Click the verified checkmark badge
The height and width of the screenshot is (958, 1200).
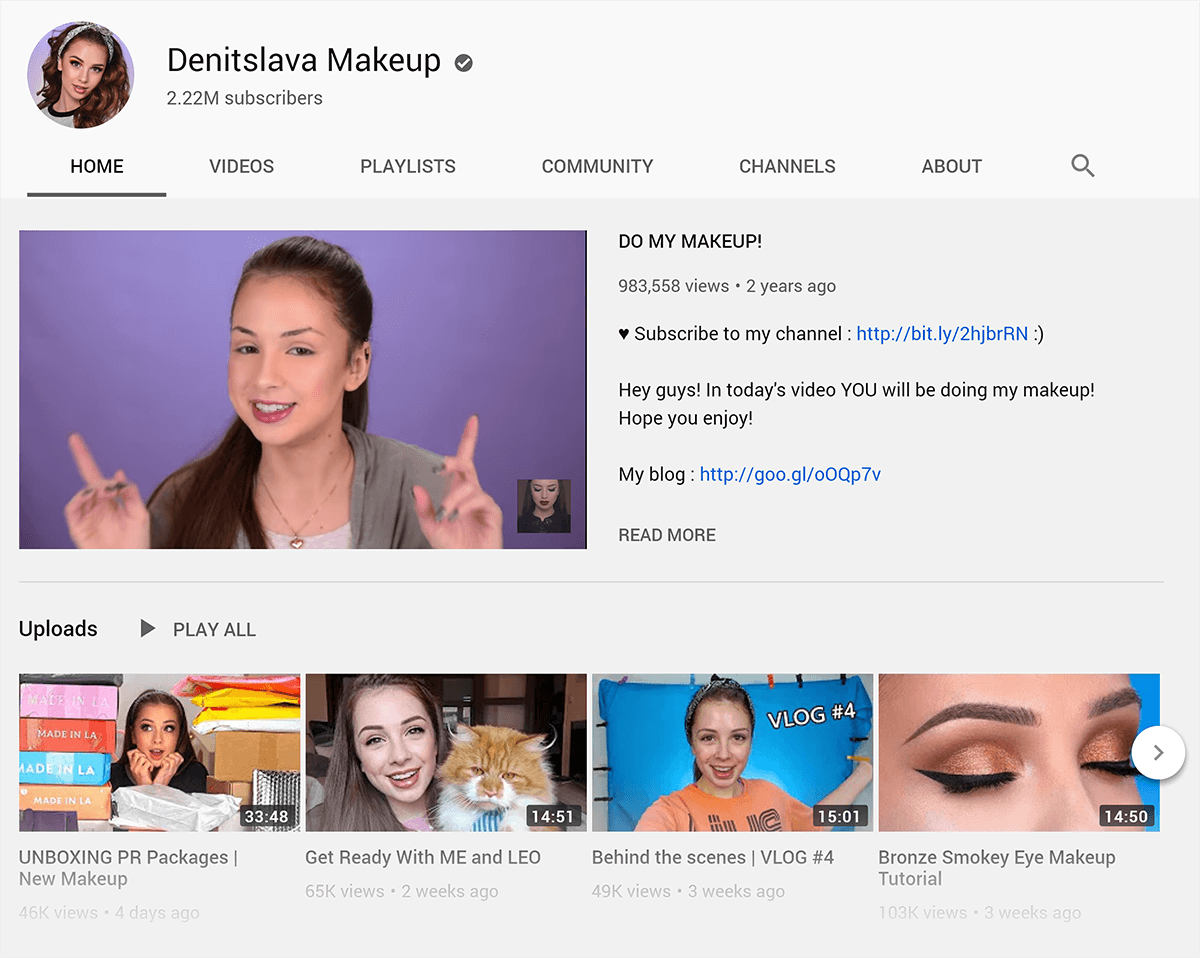(463, 63)
